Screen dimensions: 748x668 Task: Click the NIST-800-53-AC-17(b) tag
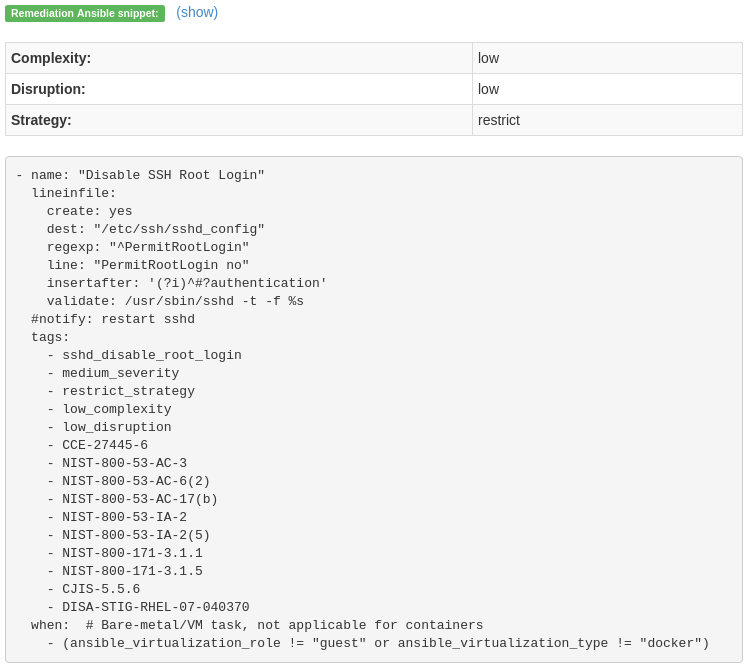[x=140, y=499]
